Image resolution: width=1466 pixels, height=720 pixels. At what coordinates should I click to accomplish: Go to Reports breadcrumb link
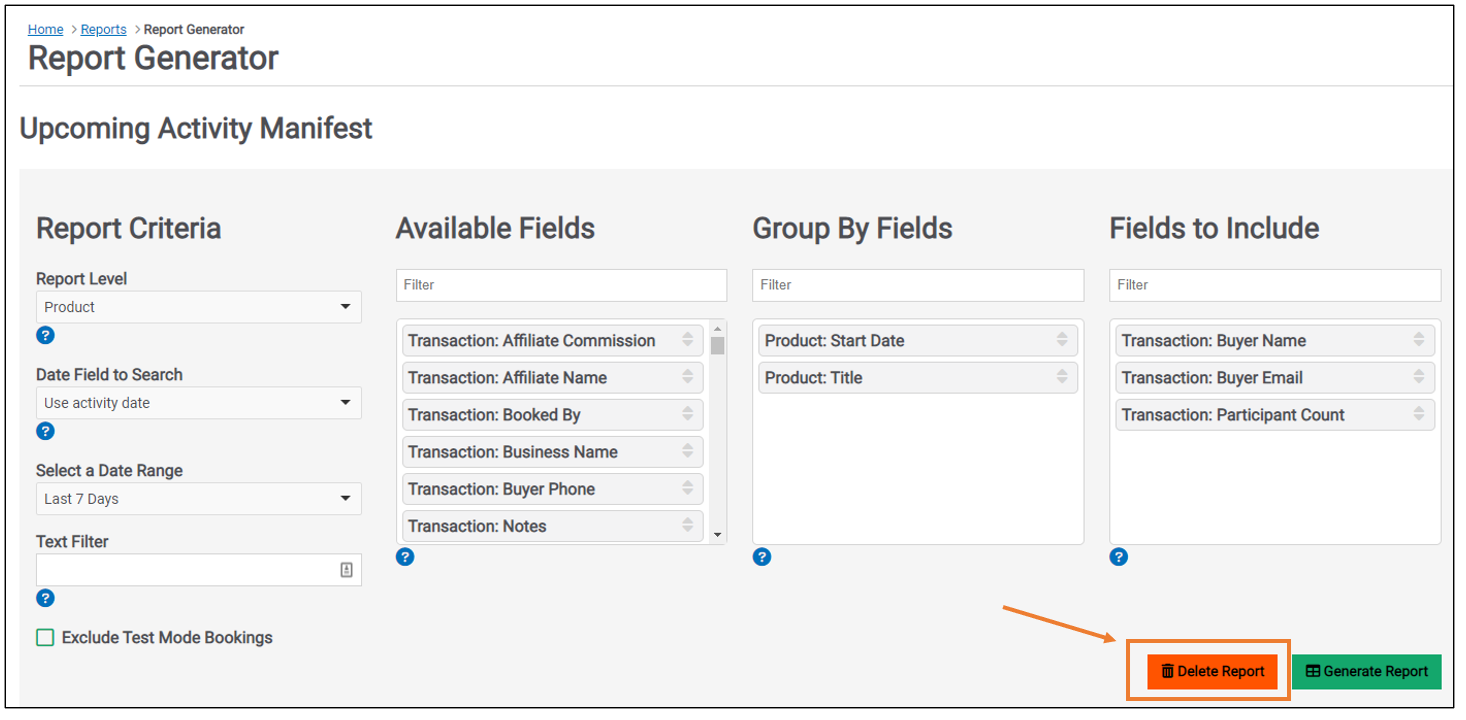coord(104,29)
